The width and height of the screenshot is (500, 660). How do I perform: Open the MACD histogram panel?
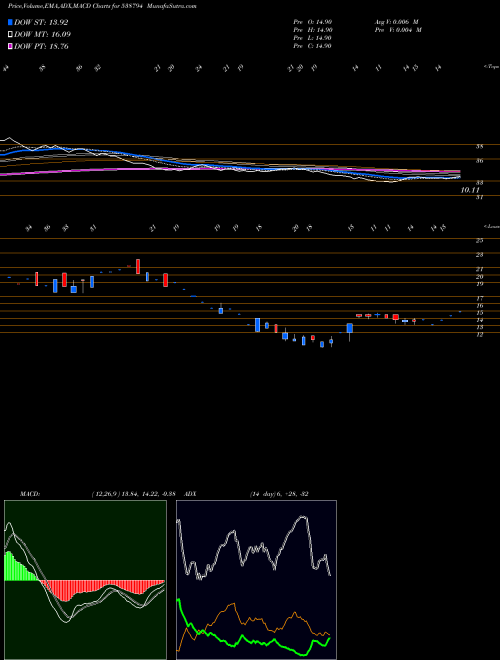click(85, 580)
